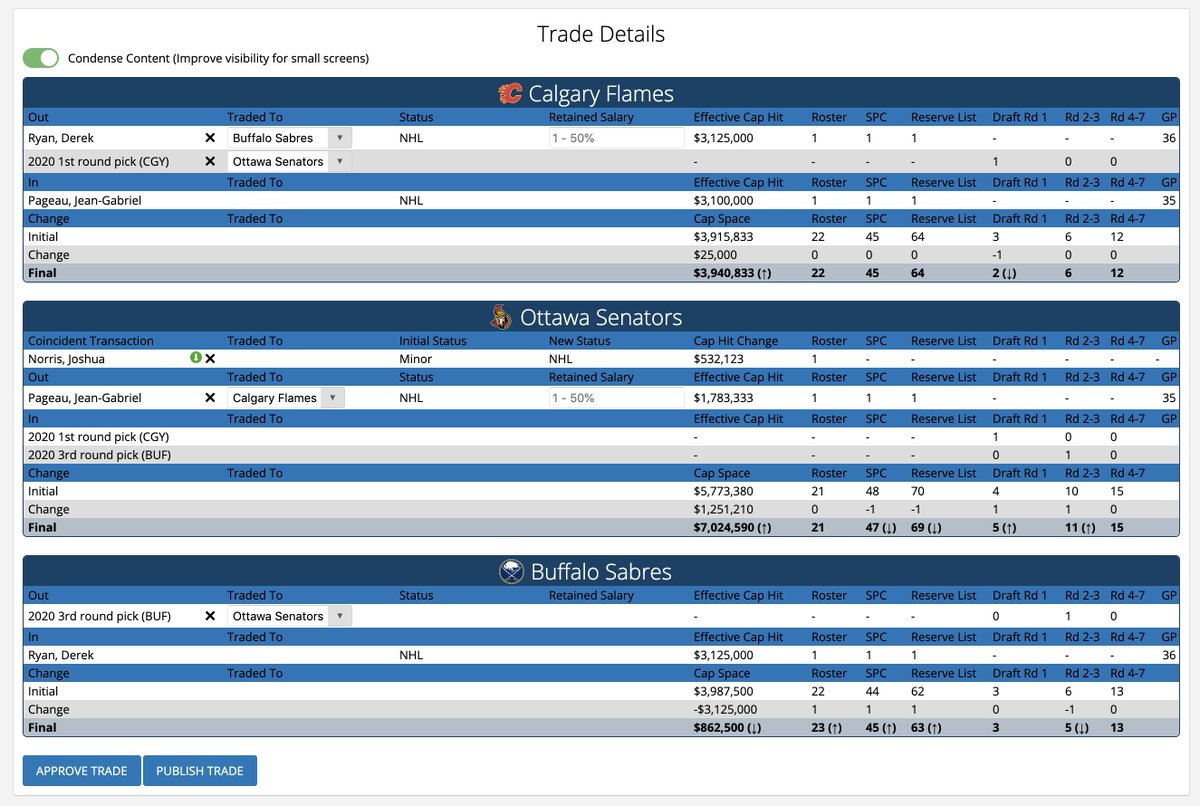This screenshot has width=1200, height=806.
Task: Open Traded To dropdown for Pageau, Jean-Gabriel
Action: (286, 398)
